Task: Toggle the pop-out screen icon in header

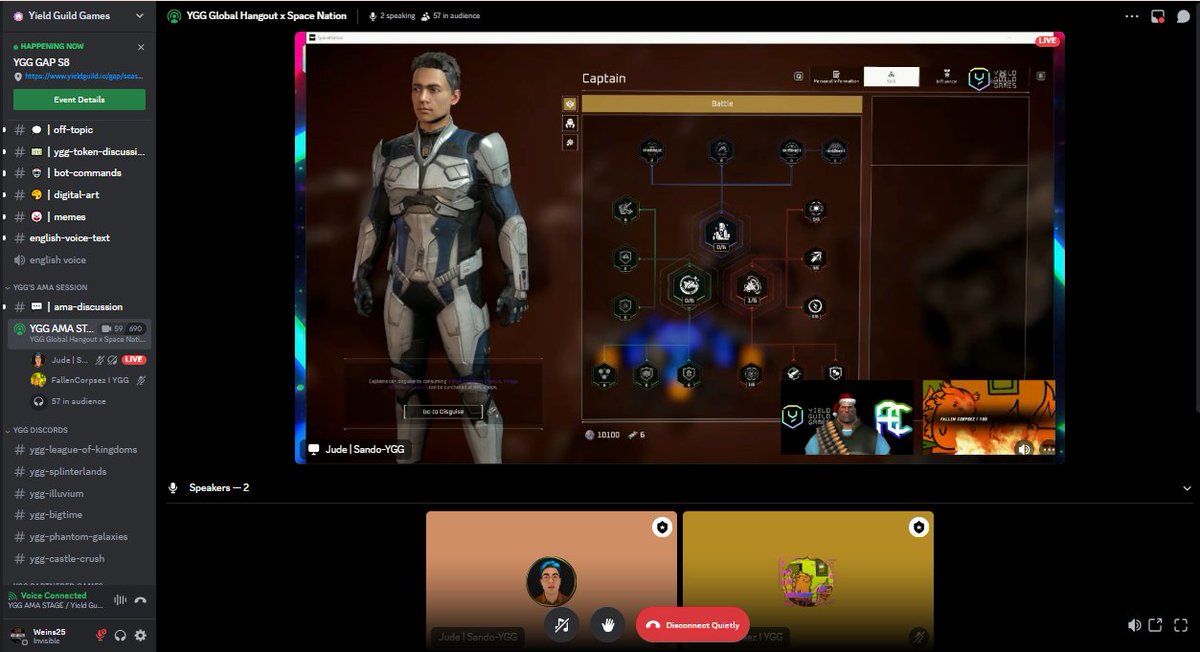Action: point(1158,16)
